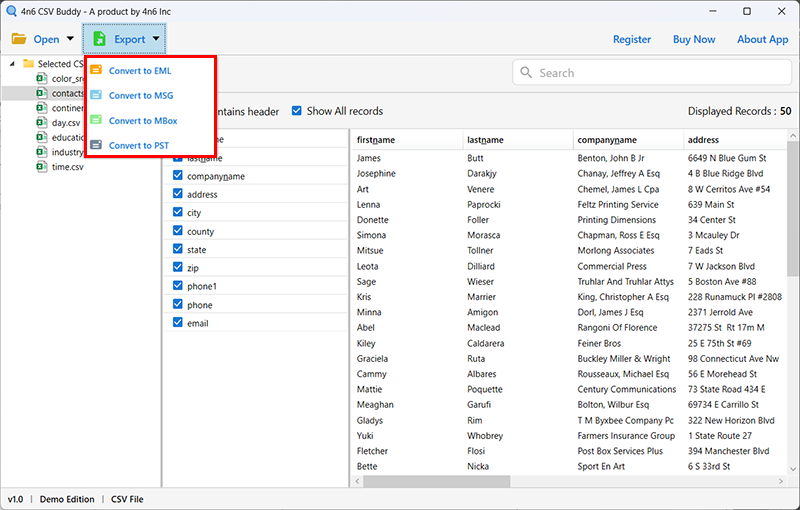Untick the companyname column checkbox

coord(178,175)
